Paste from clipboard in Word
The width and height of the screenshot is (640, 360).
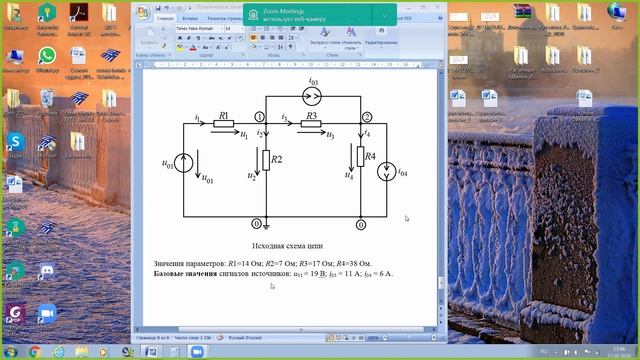coord(149,37)
